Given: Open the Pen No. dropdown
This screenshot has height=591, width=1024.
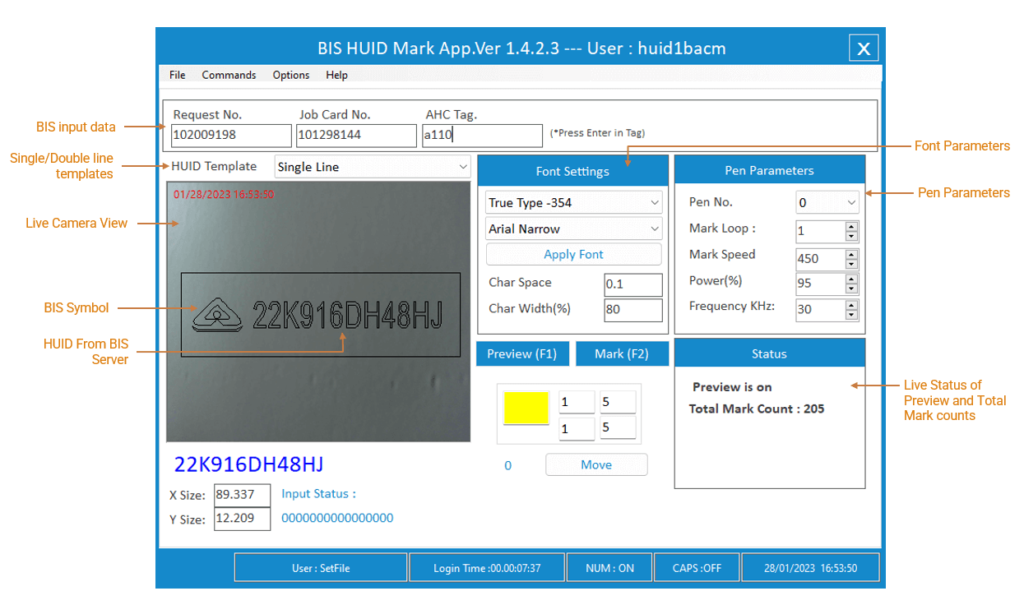Looking at the screenshot, I should pos(826,202).
